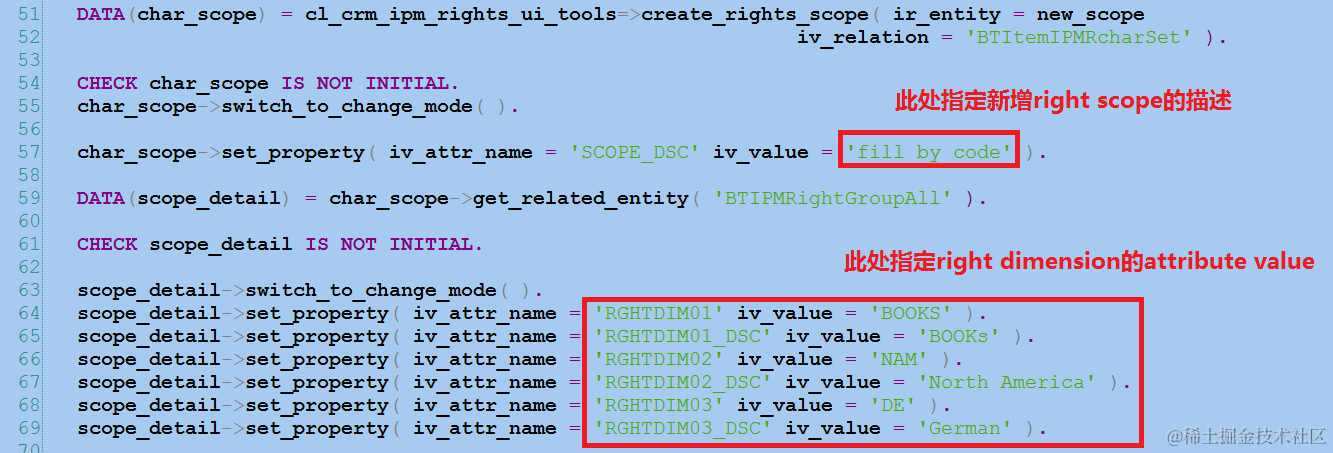1333x453 pixels.
Task: Select the 'BTIPMRightGroupAll' string literal
Action: [834, 198]
